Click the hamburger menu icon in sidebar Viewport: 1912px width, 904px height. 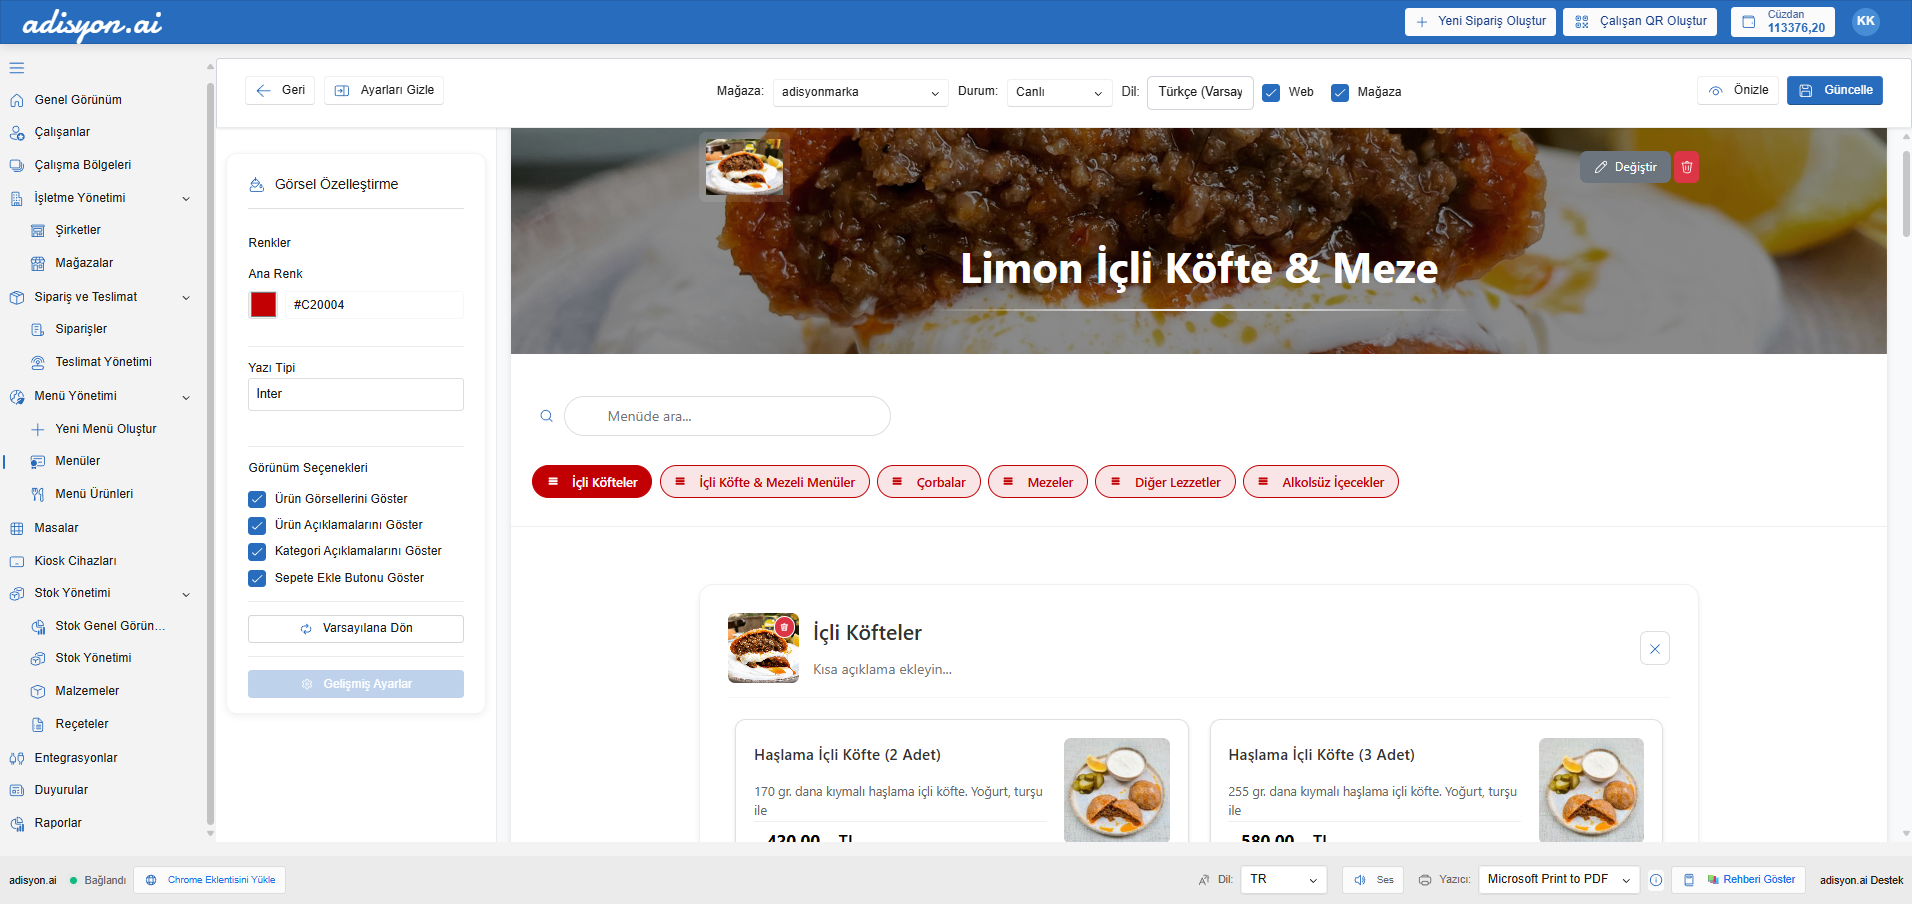(x=17, y=68)
